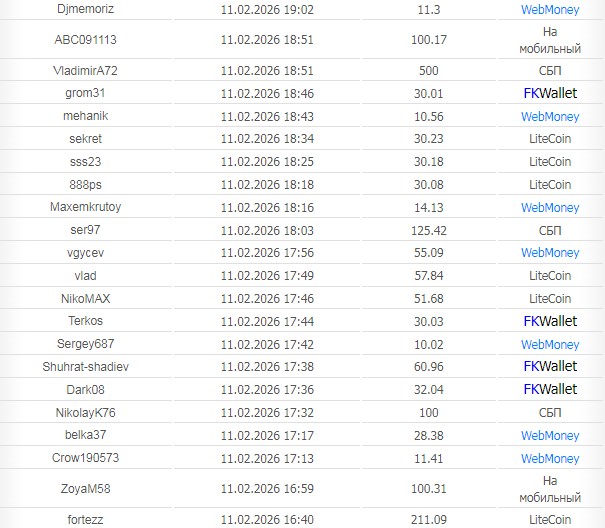
Task: Select the NikoMAX username cell
Action: click(x=86, y=298)
